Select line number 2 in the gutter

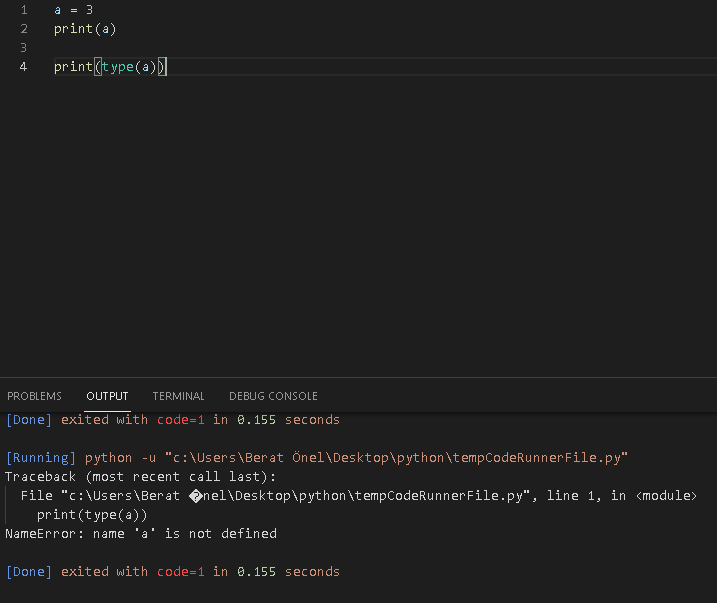tap(23, 28)
